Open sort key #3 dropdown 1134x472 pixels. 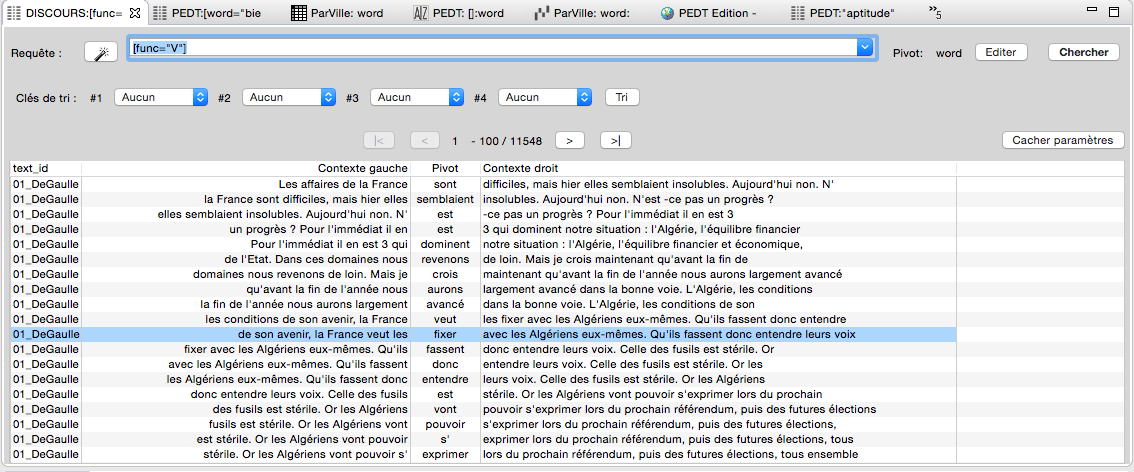click(x=417, y=97)
